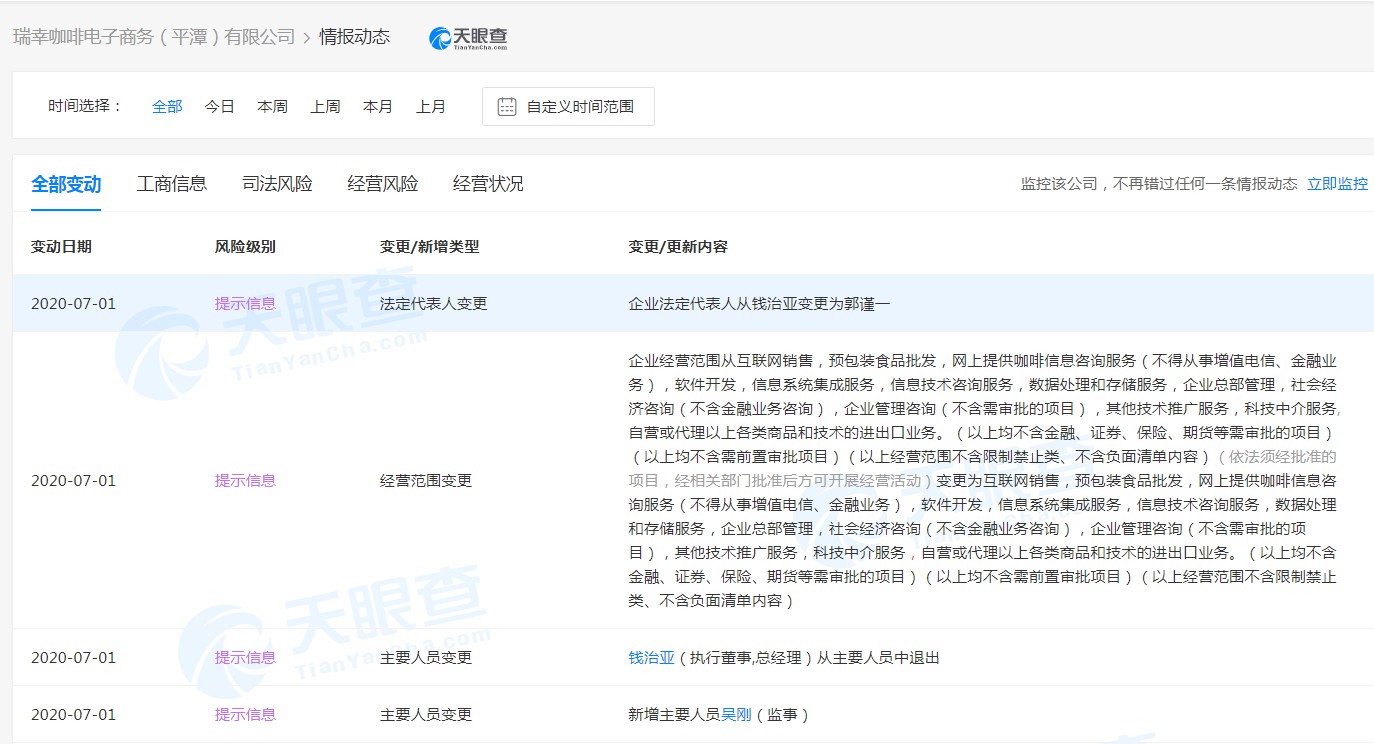
Task: Open company name 瑞幸咖啡电子商务（平潭）有限公司 breadcrumb
Action: click(x=154, y=37)
